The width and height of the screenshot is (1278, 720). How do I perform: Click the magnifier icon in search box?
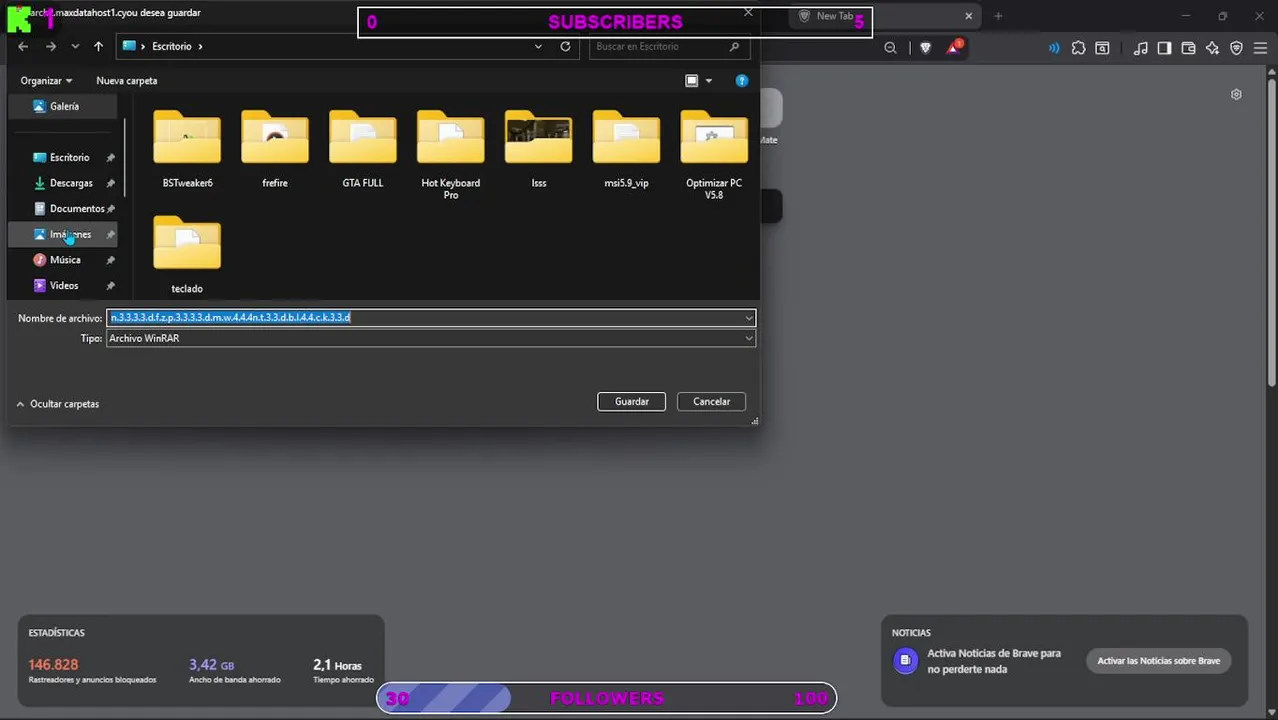tap(734, 46)
